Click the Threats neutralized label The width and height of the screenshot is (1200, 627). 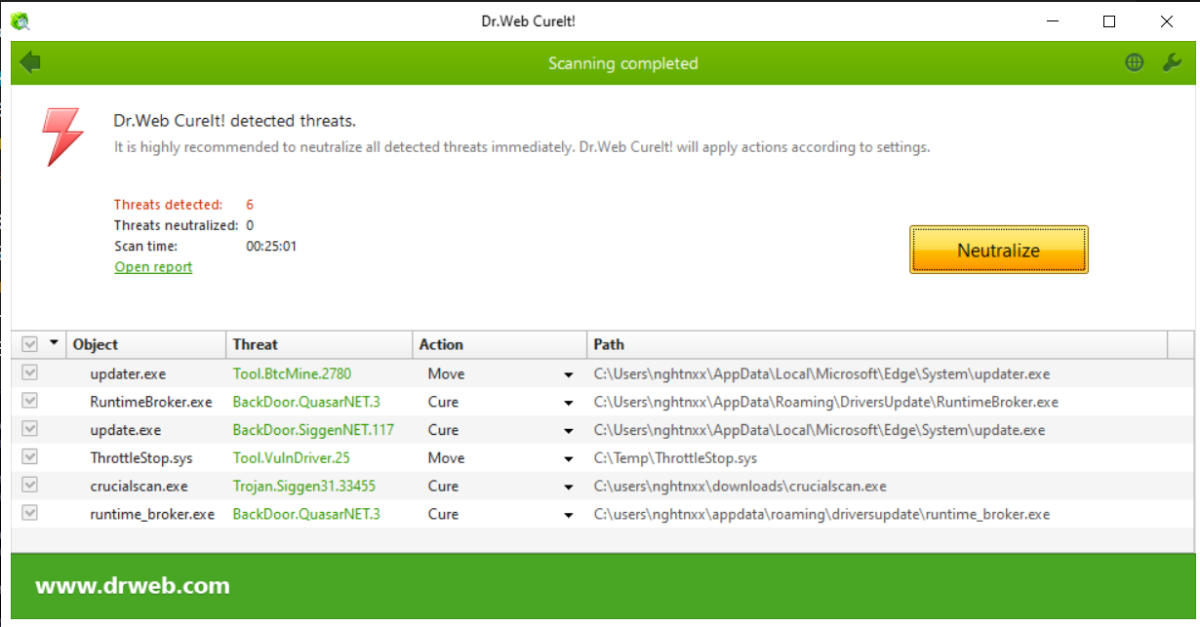(176, 226)
